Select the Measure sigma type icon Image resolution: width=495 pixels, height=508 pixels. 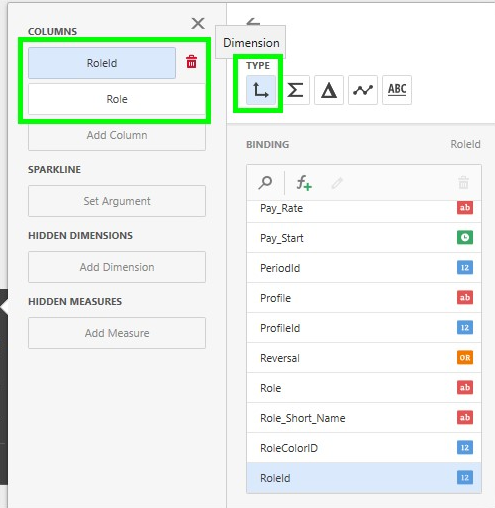tap(295, 90)
